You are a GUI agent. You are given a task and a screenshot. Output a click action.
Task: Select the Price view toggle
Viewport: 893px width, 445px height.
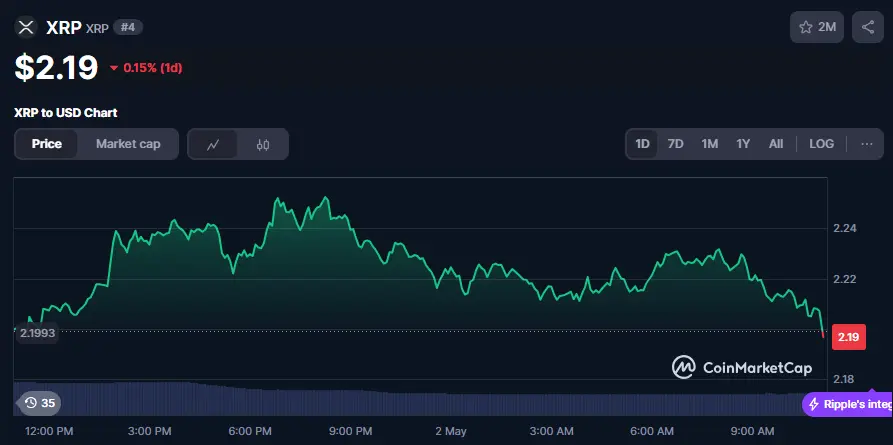[47, 144]
